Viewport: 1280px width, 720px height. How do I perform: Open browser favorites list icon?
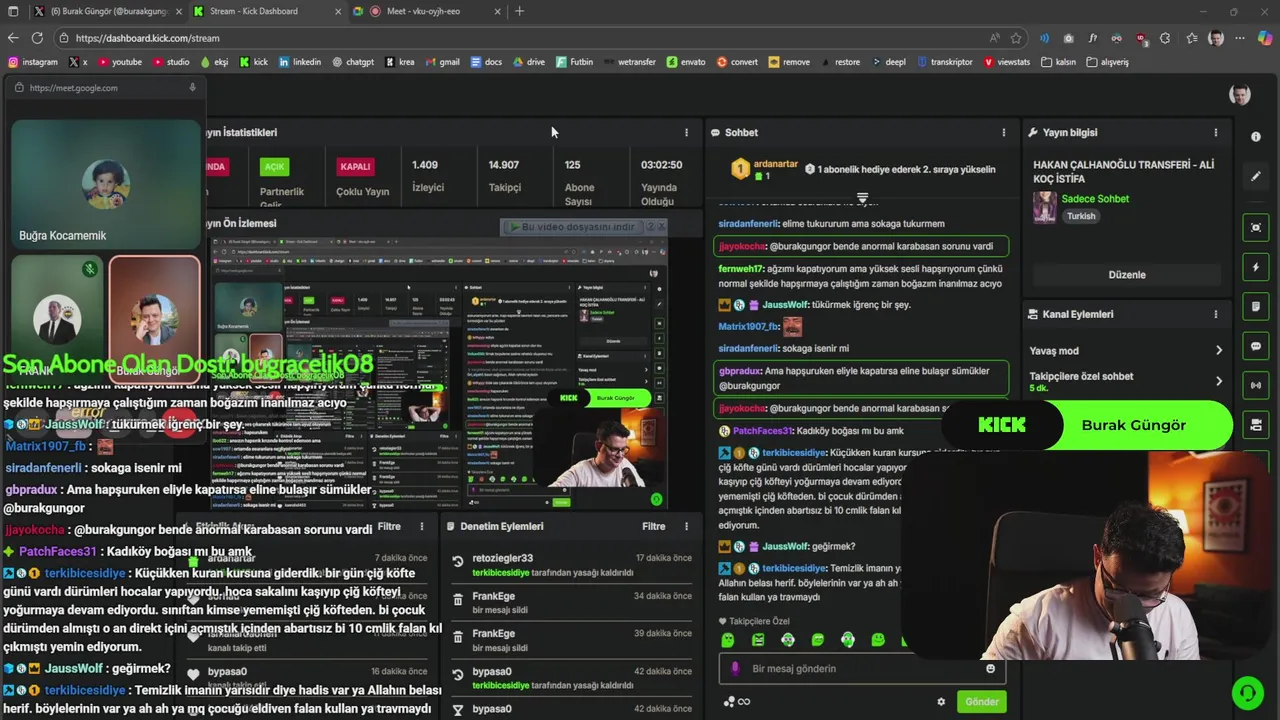(1192, 38)
